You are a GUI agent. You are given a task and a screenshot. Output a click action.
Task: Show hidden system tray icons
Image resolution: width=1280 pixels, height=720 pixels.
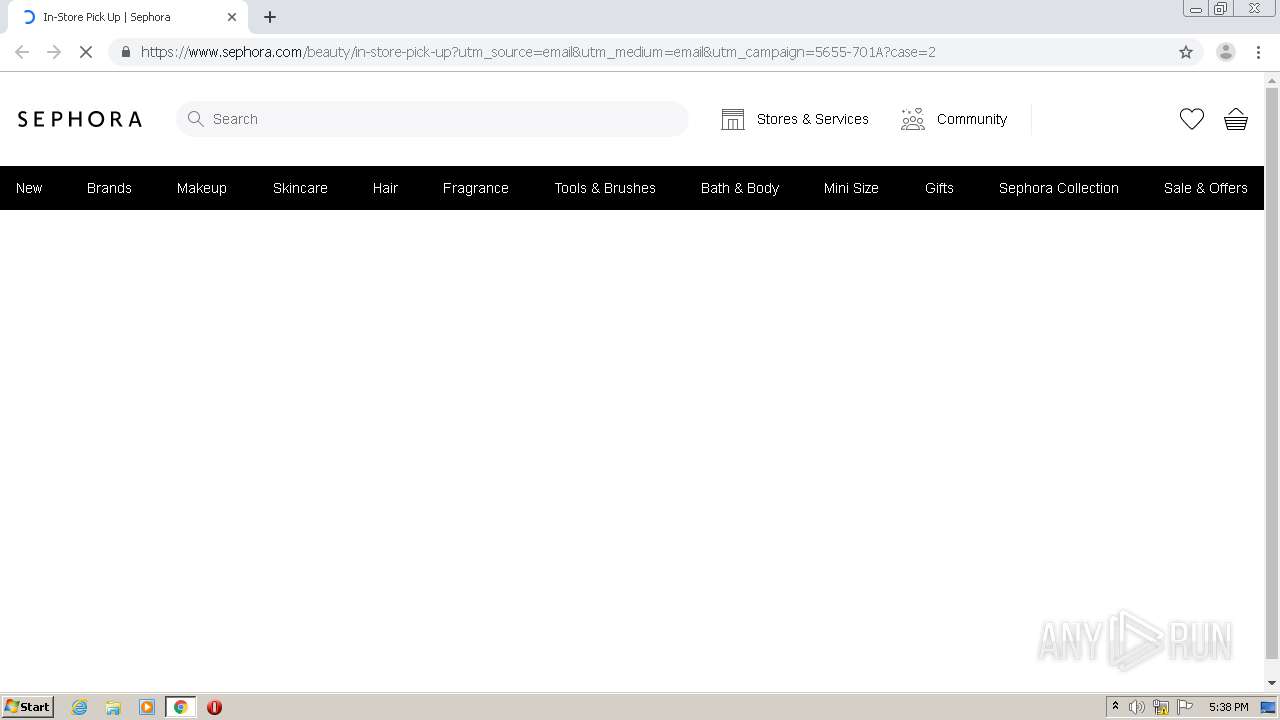coord(1115,707)
